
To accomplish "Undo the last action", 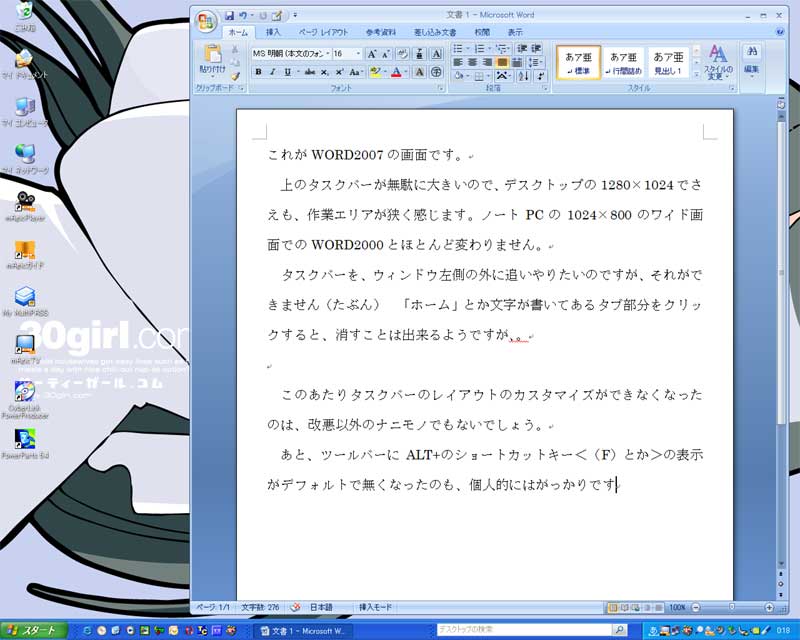I will tap(243, 16).
